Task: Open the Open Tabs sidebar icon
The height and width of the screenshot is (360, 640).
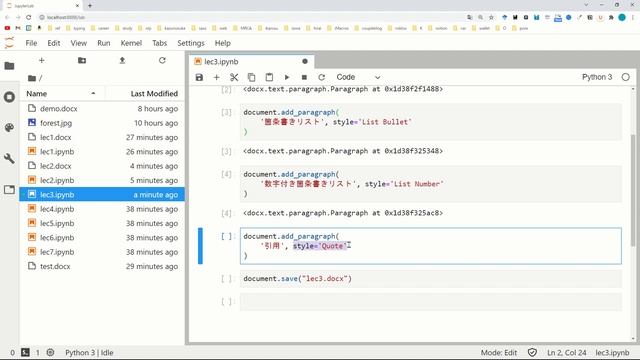Action: 9,189
